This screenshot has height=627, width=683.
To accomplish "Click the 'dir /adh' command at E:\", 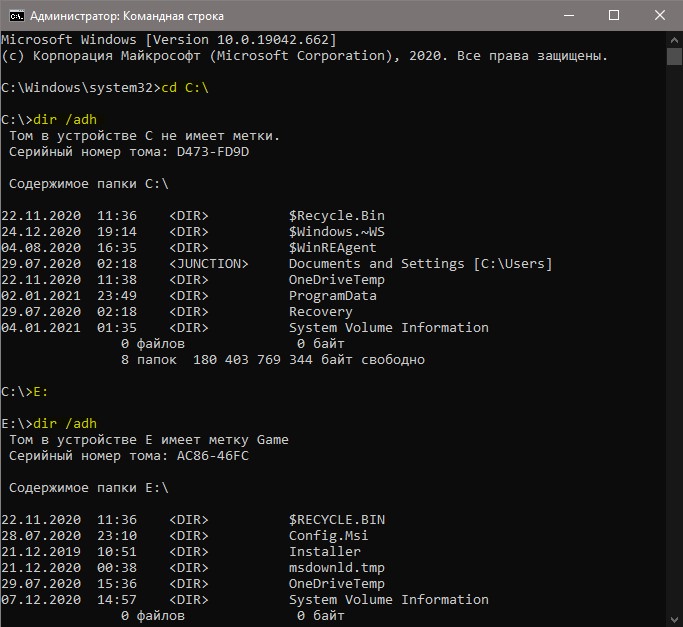I will click(65, 424).
